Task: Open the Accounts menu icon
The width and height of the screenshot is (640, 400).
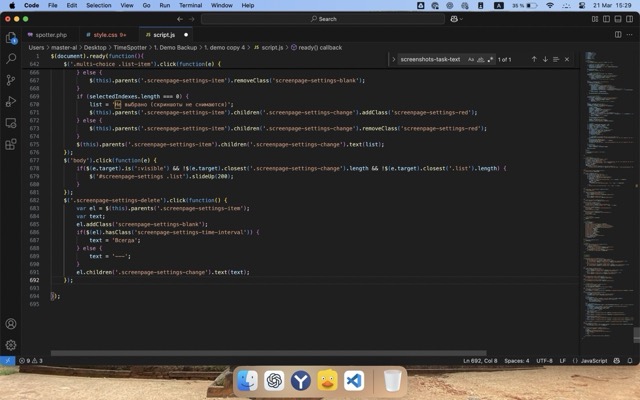Action: click(12, 324)
